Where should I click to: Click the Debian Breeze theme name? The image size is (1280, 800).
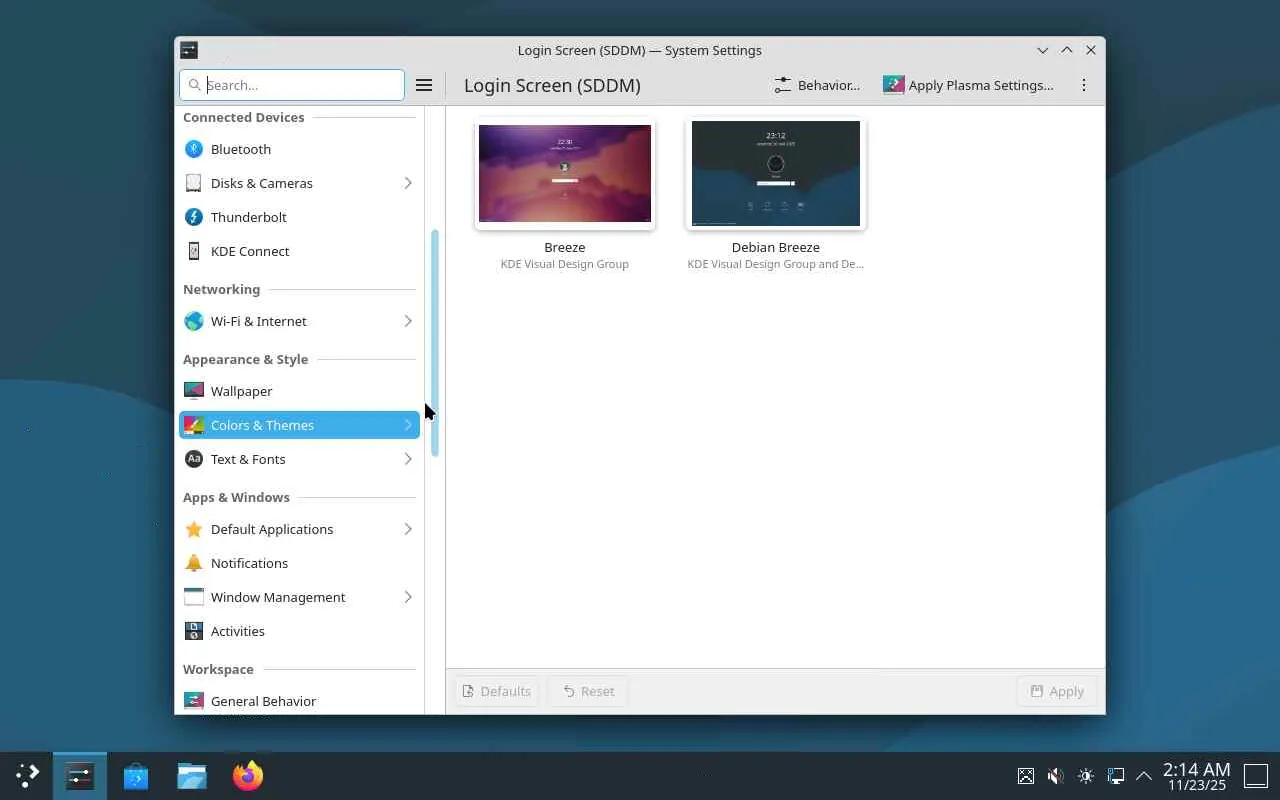click(776, 247)
